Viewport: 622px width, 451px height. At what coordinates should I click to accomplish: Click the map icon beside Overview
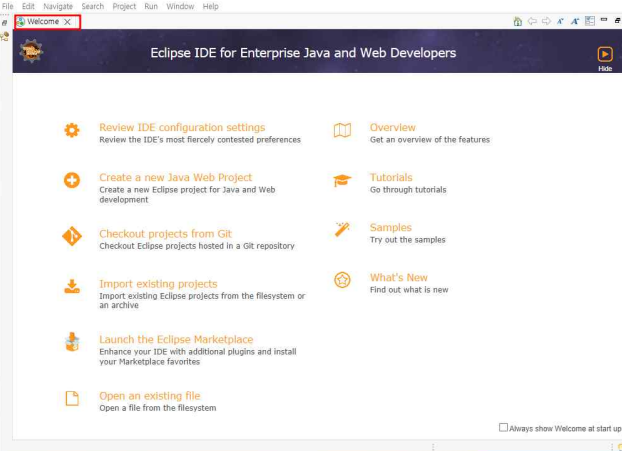pyautogui.click(x=342, y=130)
